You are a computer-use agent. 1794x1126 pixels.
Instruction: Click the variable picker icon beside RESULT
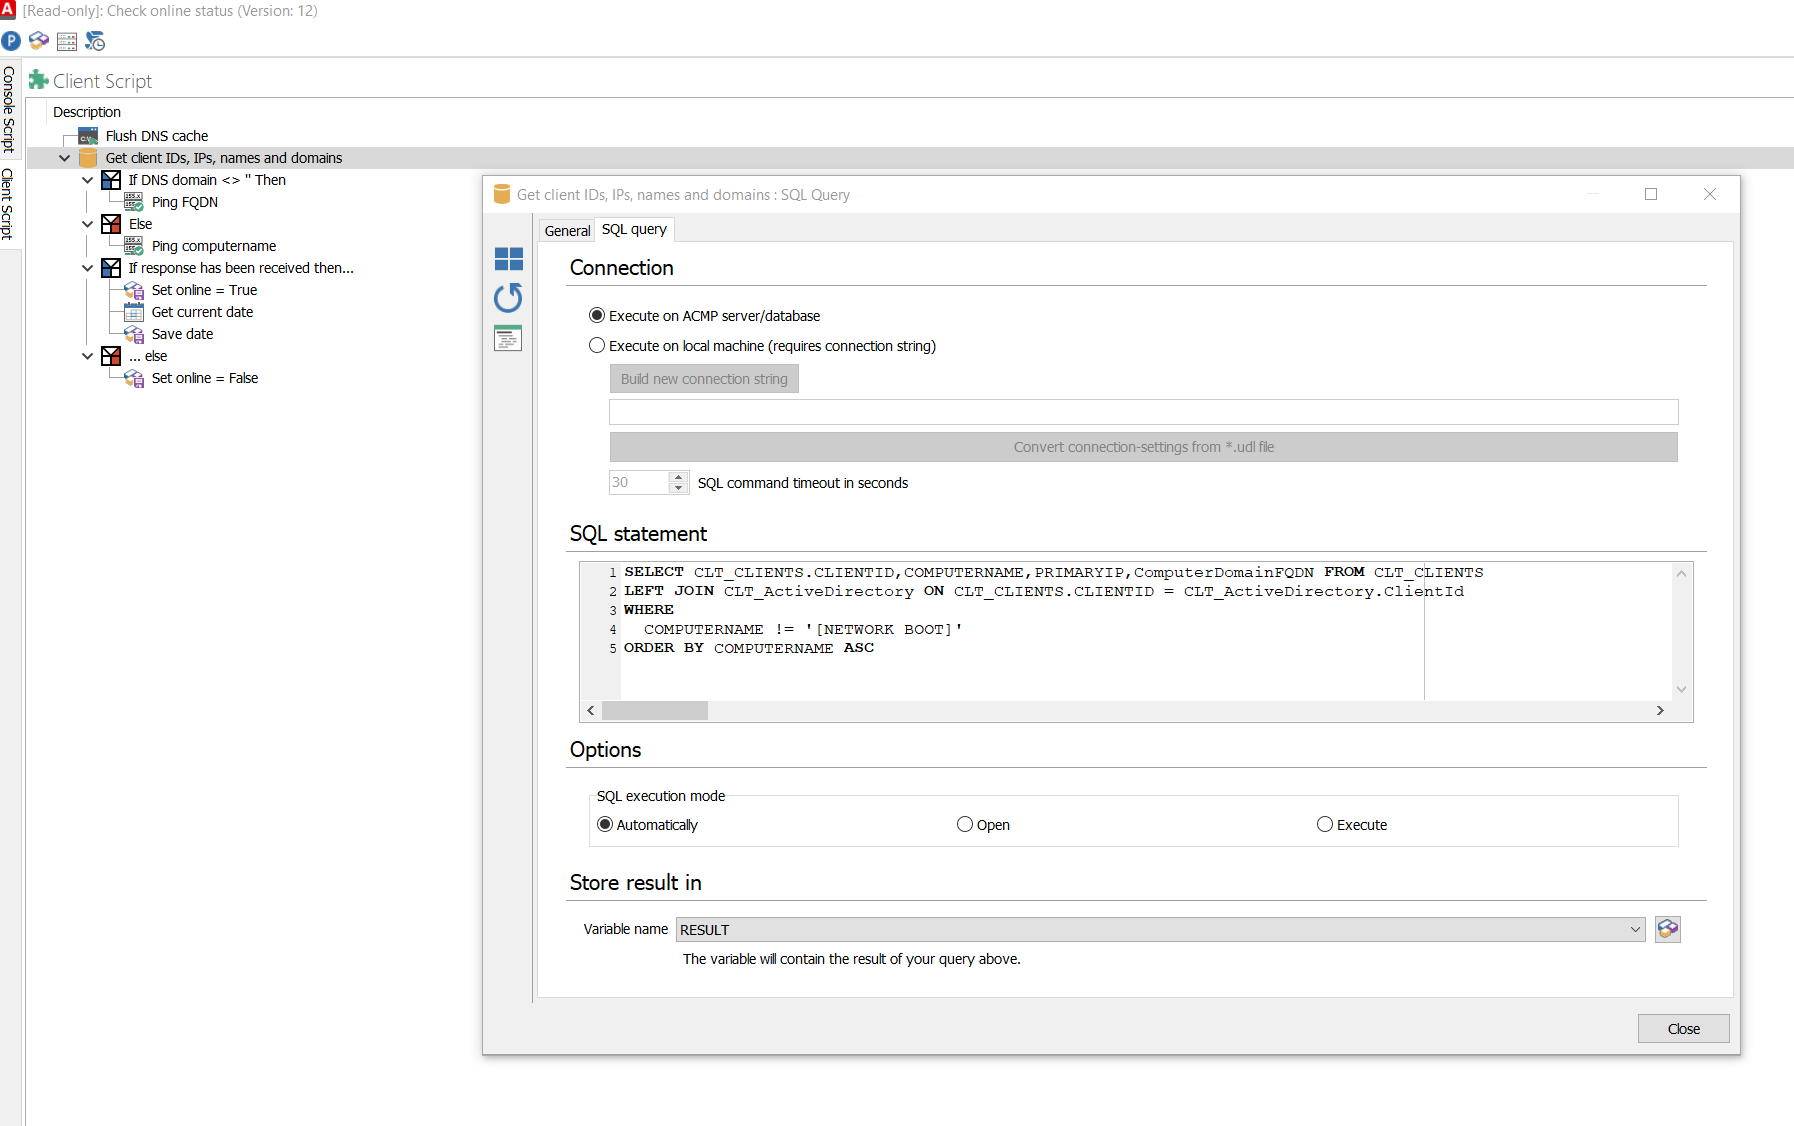(1667, 929)
